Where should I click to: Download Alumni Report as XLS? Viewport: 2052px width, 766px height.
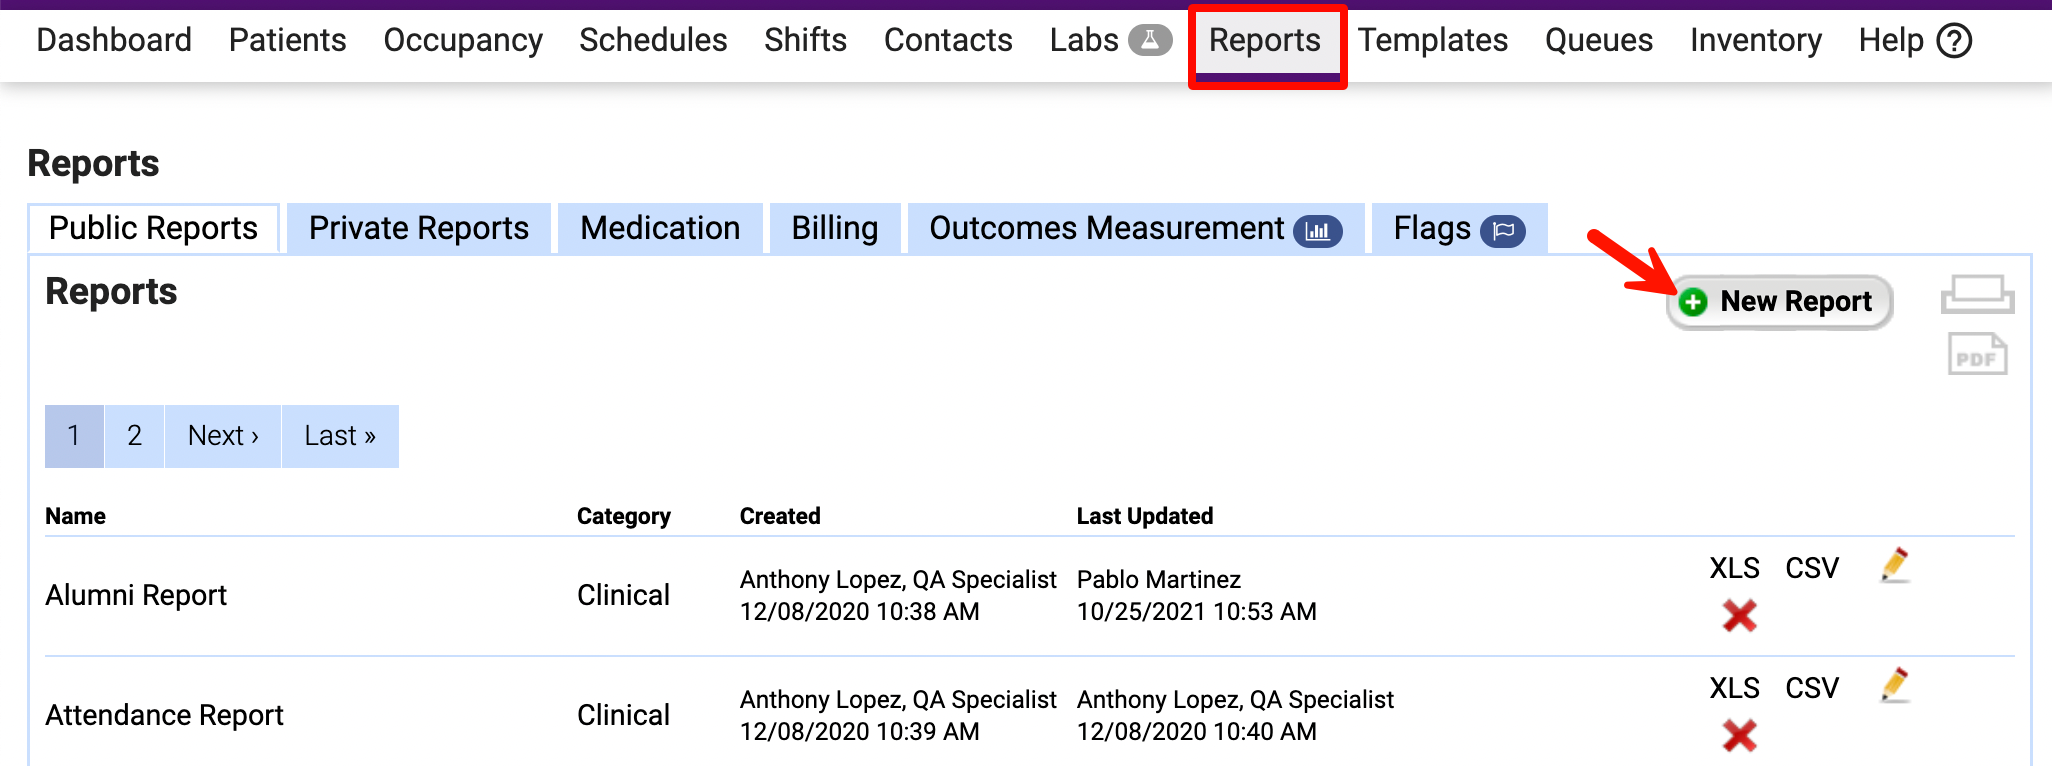(x=1733, y=568)
